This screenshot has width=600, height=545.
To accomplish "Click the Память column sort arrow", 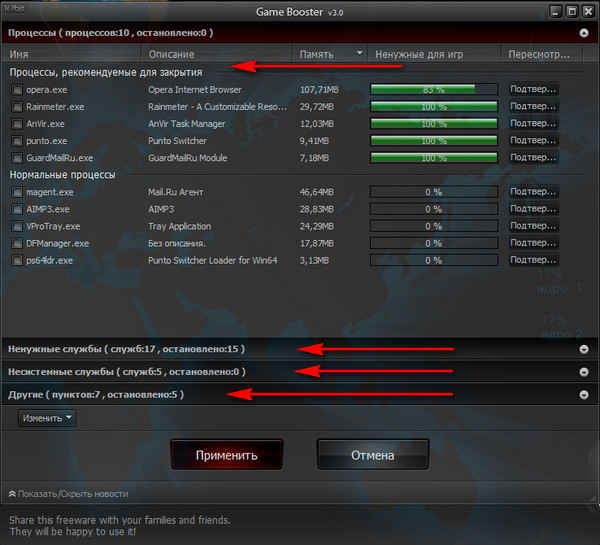I will click(359, 54).
